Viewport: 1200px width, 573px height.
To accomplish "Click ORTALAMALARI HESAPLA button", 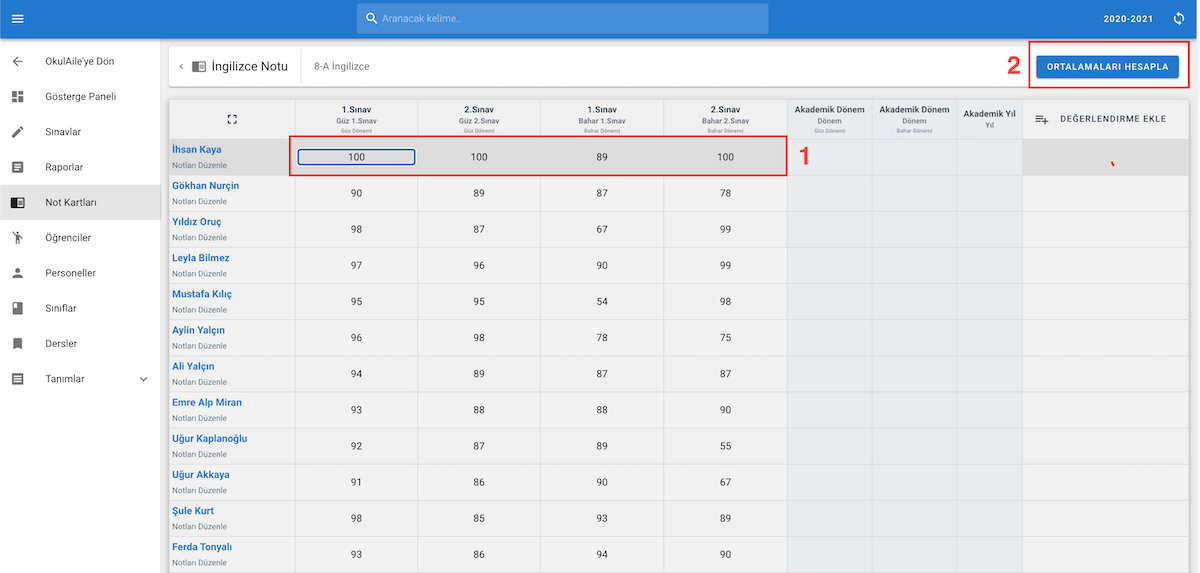I will click(1107, 66).
